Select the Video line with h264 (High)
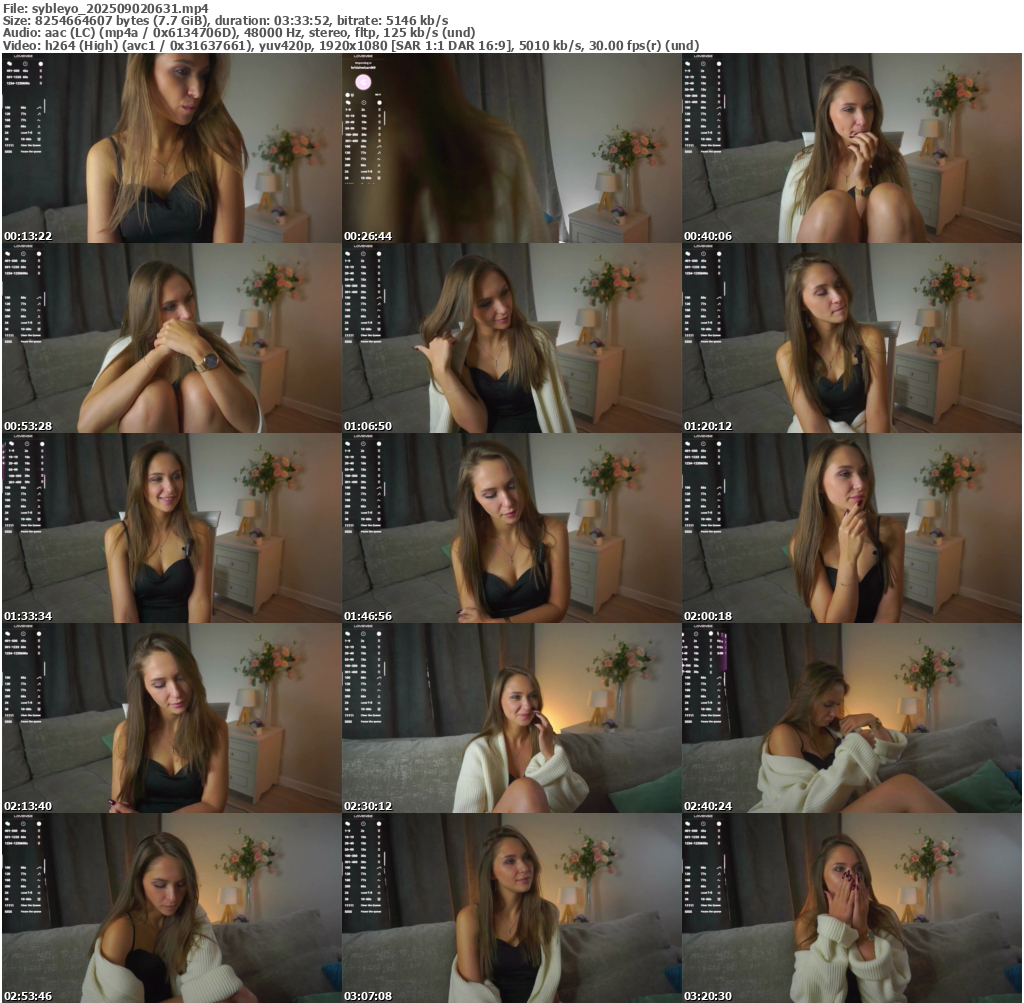1024x1003 pixels. [x=351, y=46]
